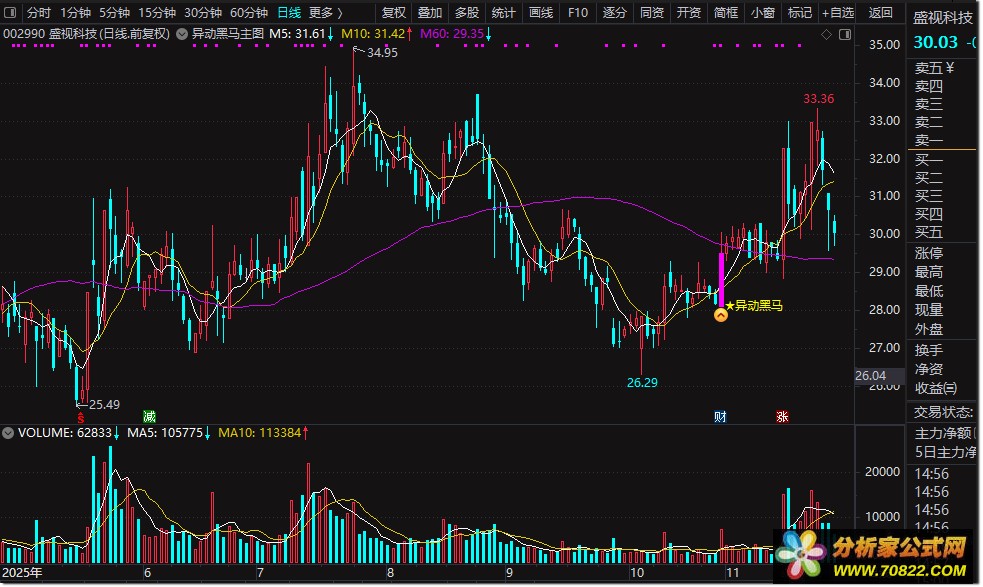Toggle the 简框 simple frame view
Image resolution: width=983 pixels, height=587 pixels.
[727, 13]
